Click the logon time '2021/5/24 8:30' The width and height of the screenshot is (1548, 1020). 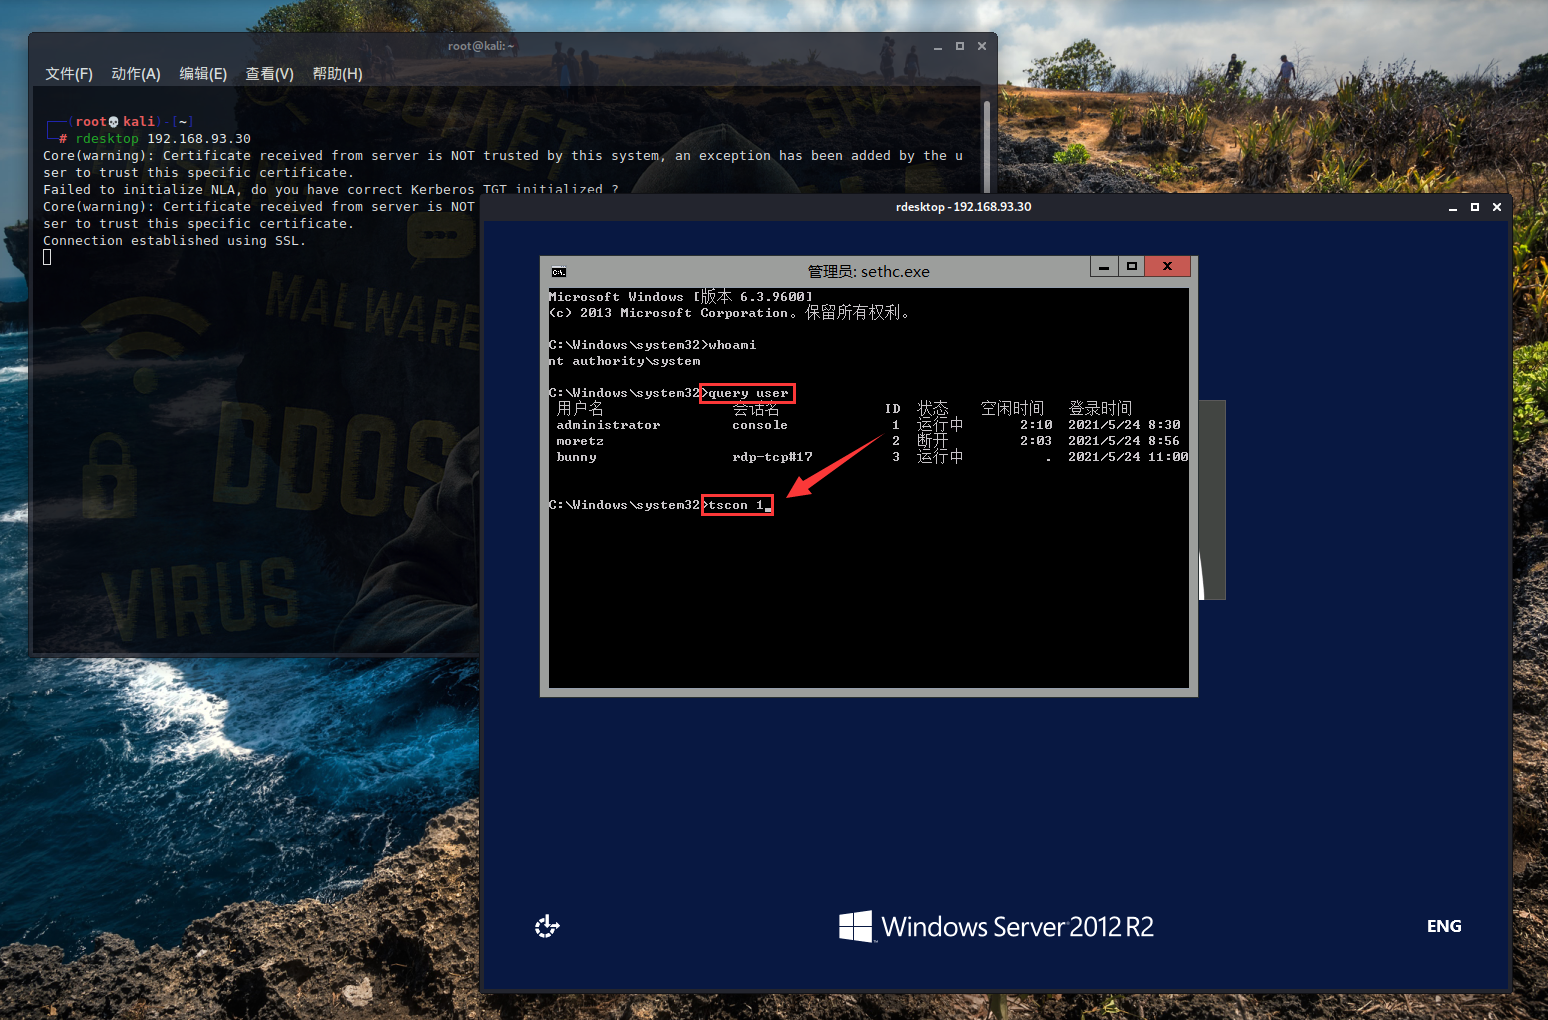1124,425
